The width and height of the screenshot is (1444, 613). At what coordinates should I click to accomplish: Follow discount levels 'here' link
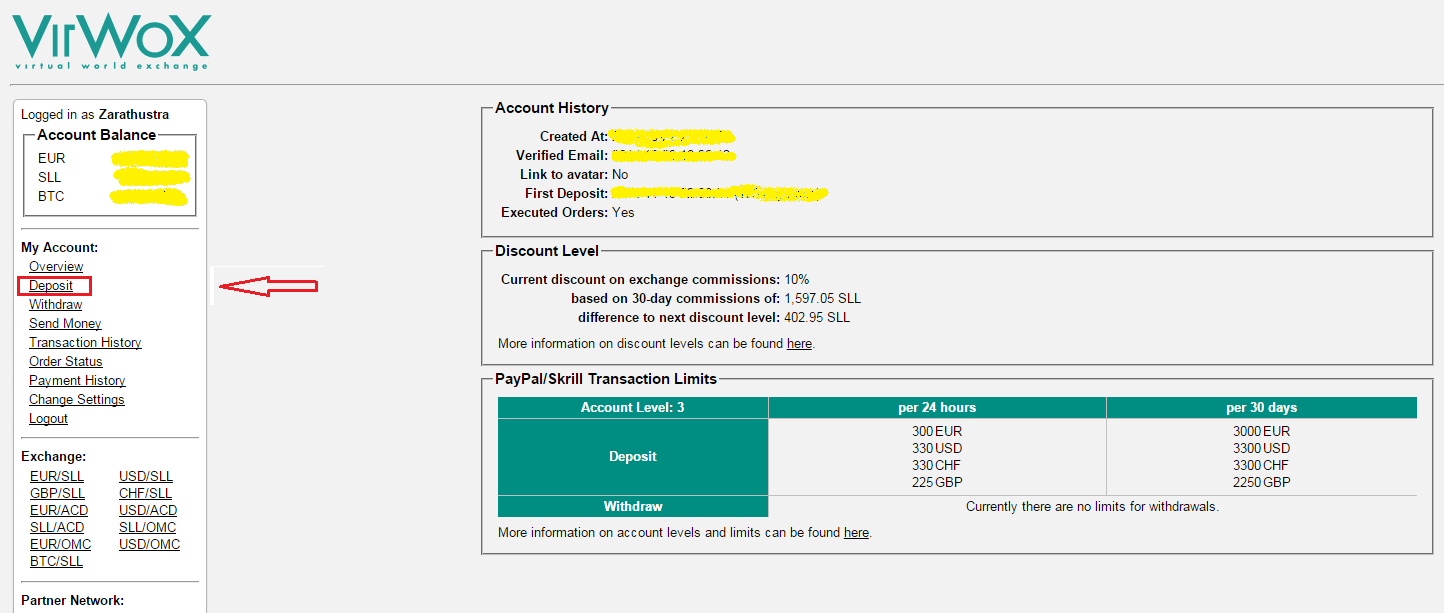point(799,343)
